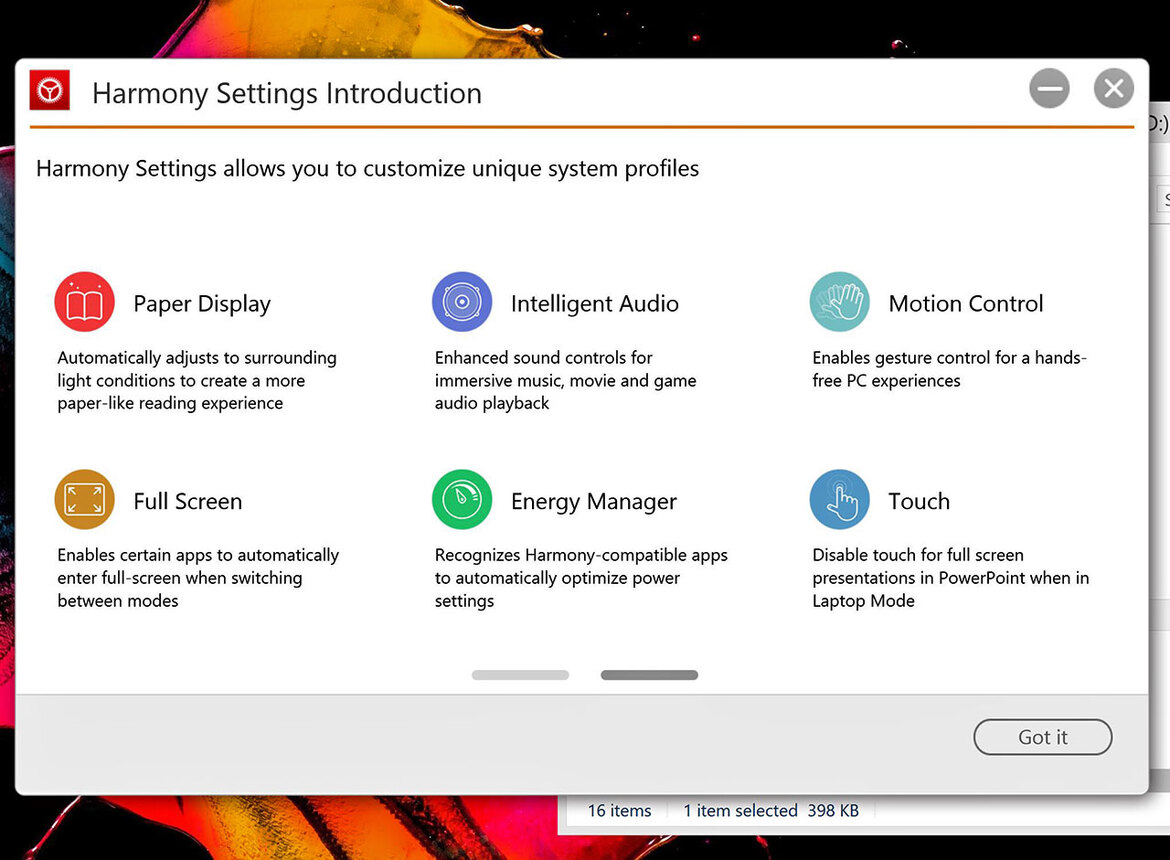Click the Intelligent Audio speaker icon

click(462, 302)
